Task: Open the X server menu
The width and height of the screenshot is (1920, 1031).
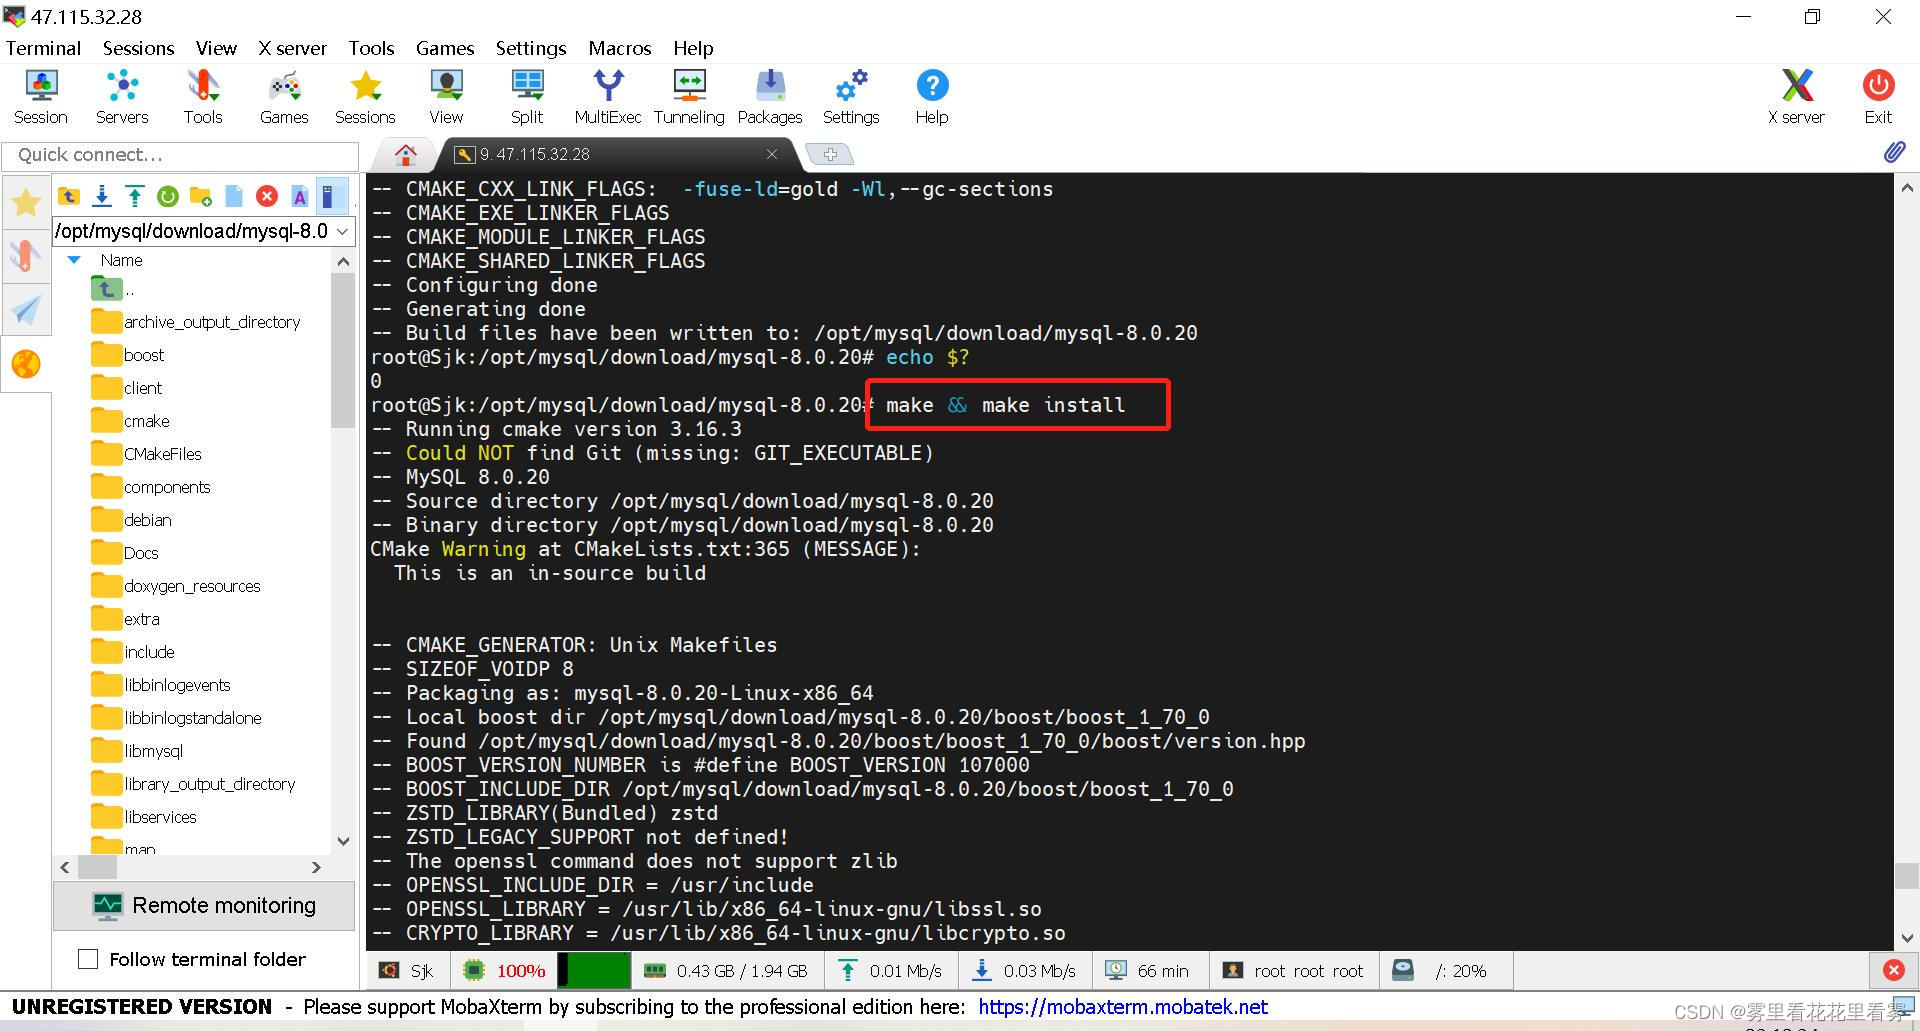Action: pos(292,48)
